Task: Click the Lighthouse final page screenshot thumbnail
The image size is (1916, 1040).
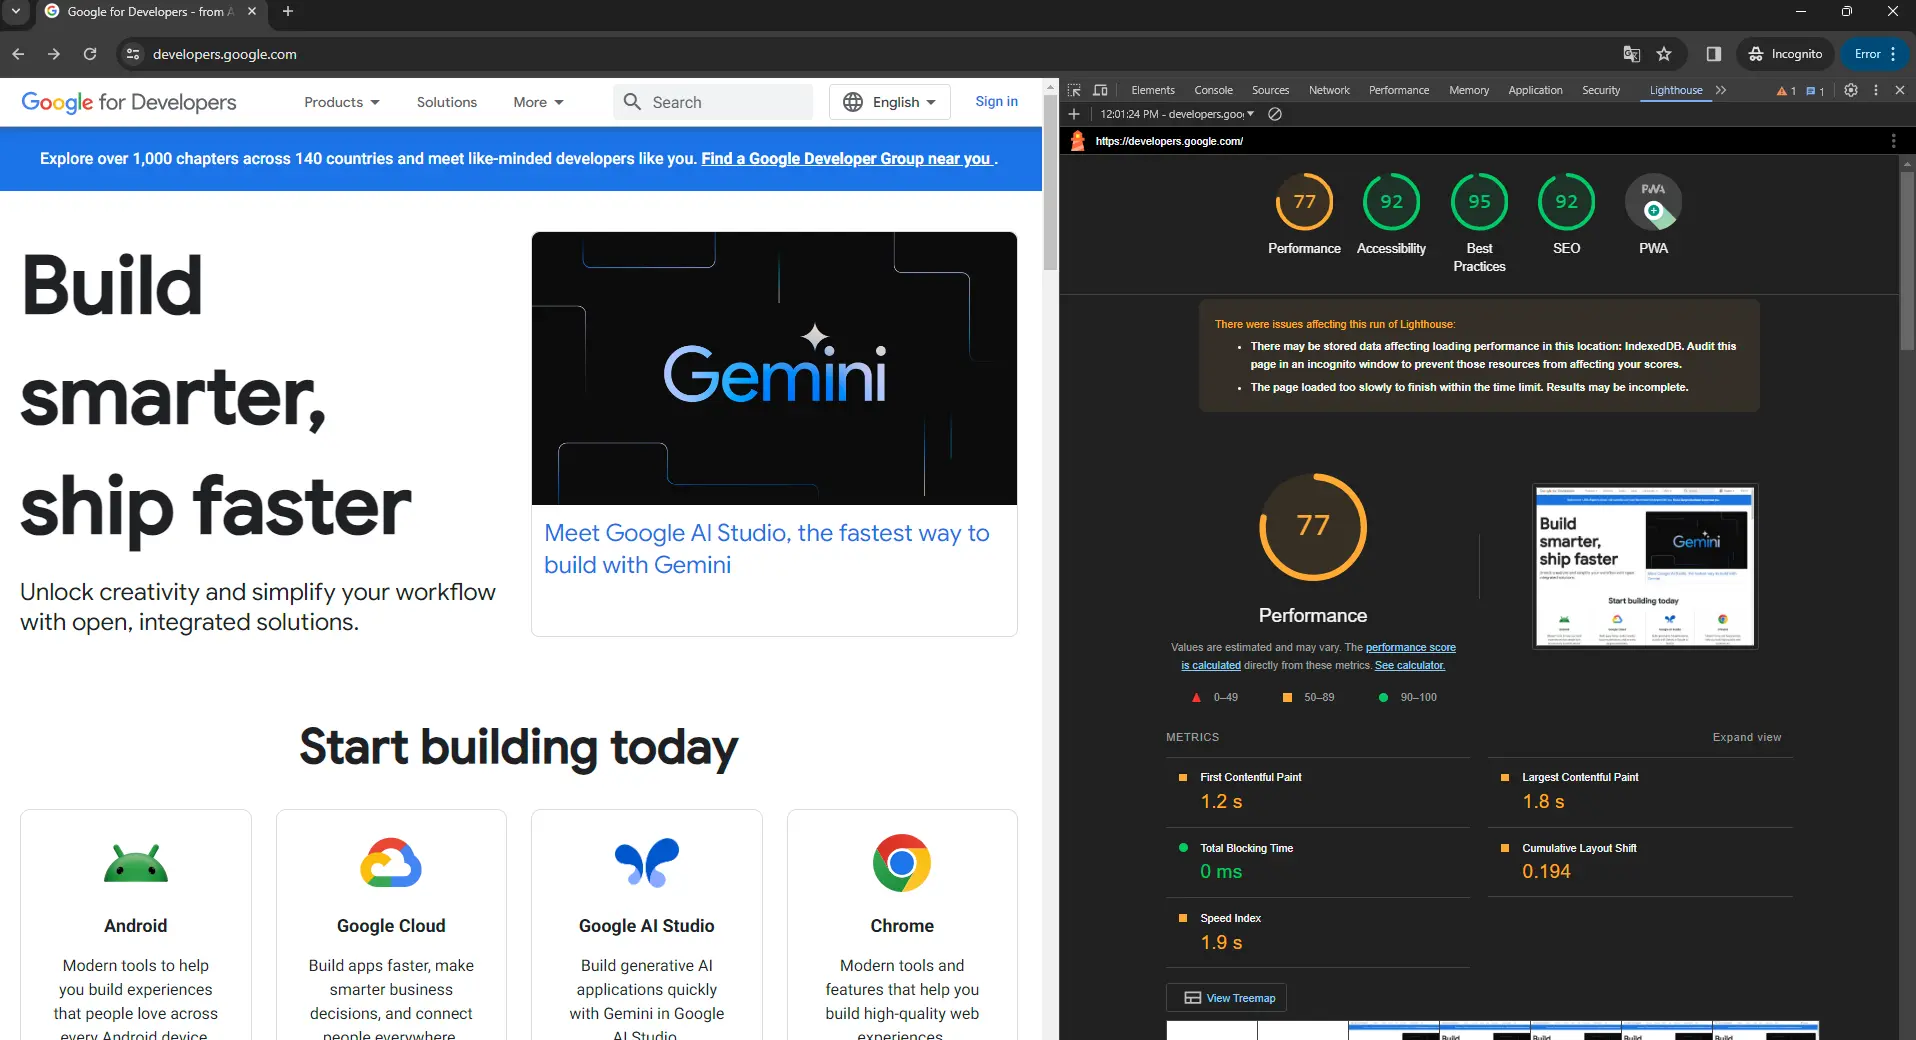Action: pyautogui.click(x=1645, y=566)
